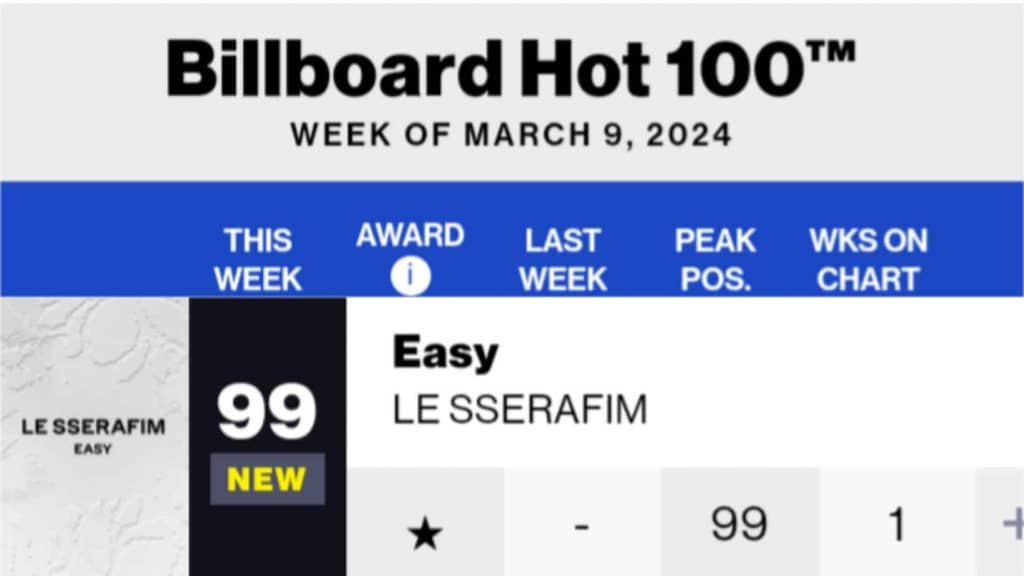The image size is (1024, 576).
Task: Click the yellow NEW badge
Action: click(267, 480)
